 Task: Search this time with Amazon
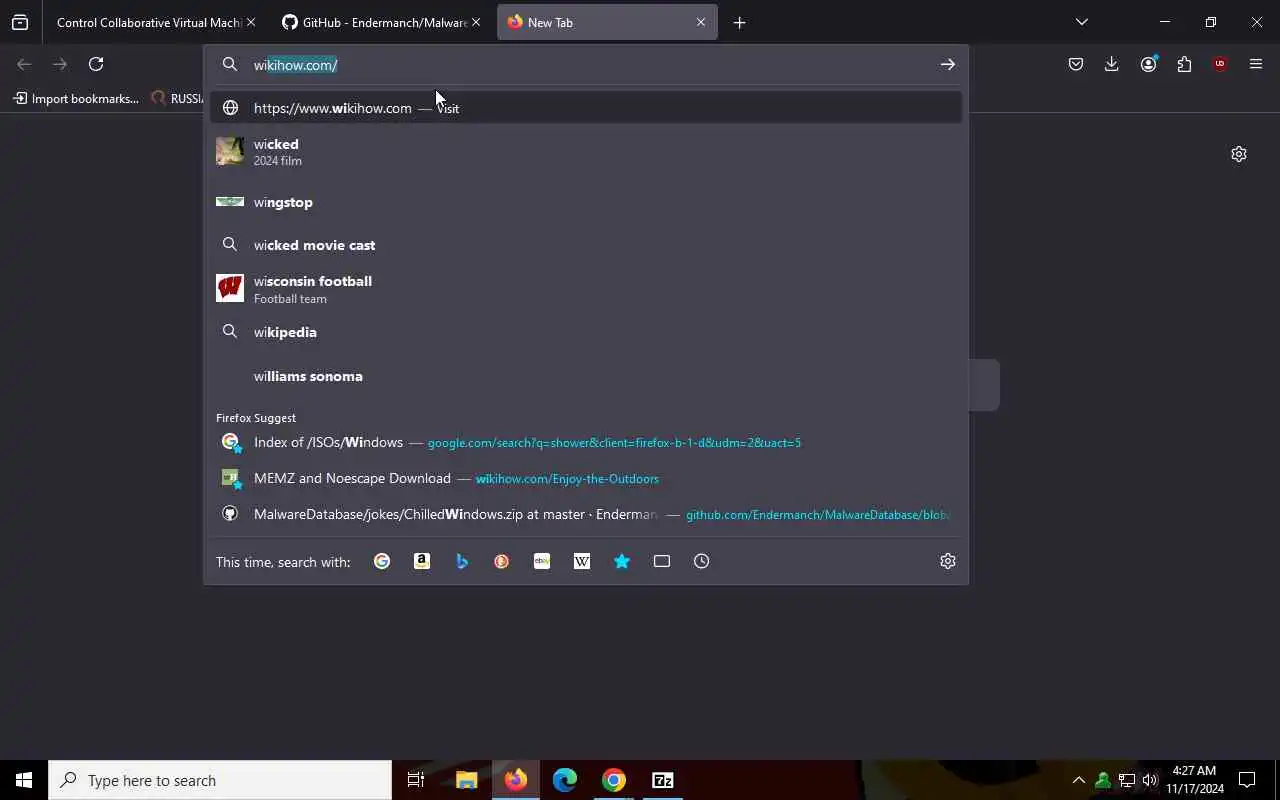pyautogui.click(x=422, y=561)
